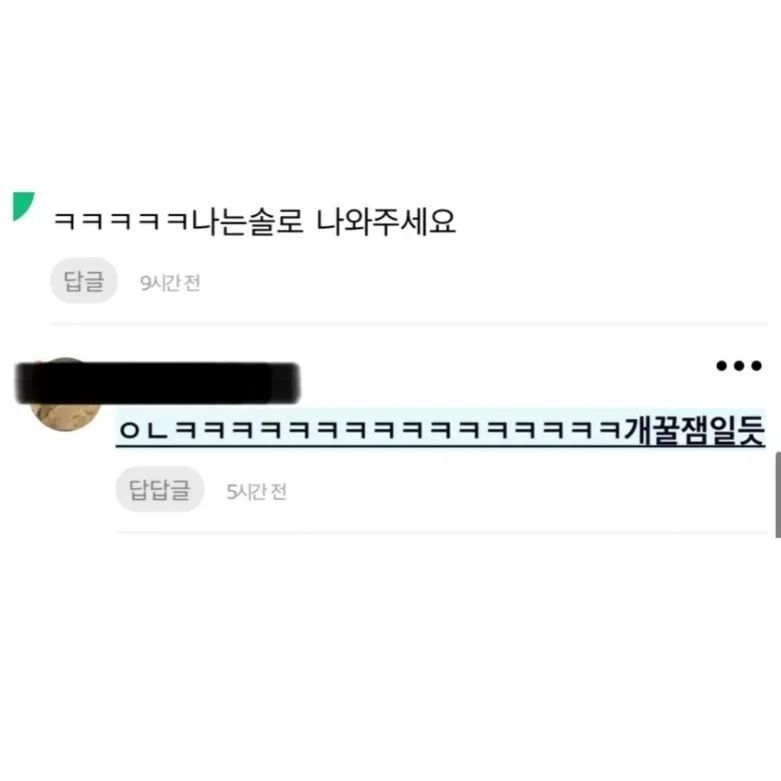Click the blank area above the comments

390,95
